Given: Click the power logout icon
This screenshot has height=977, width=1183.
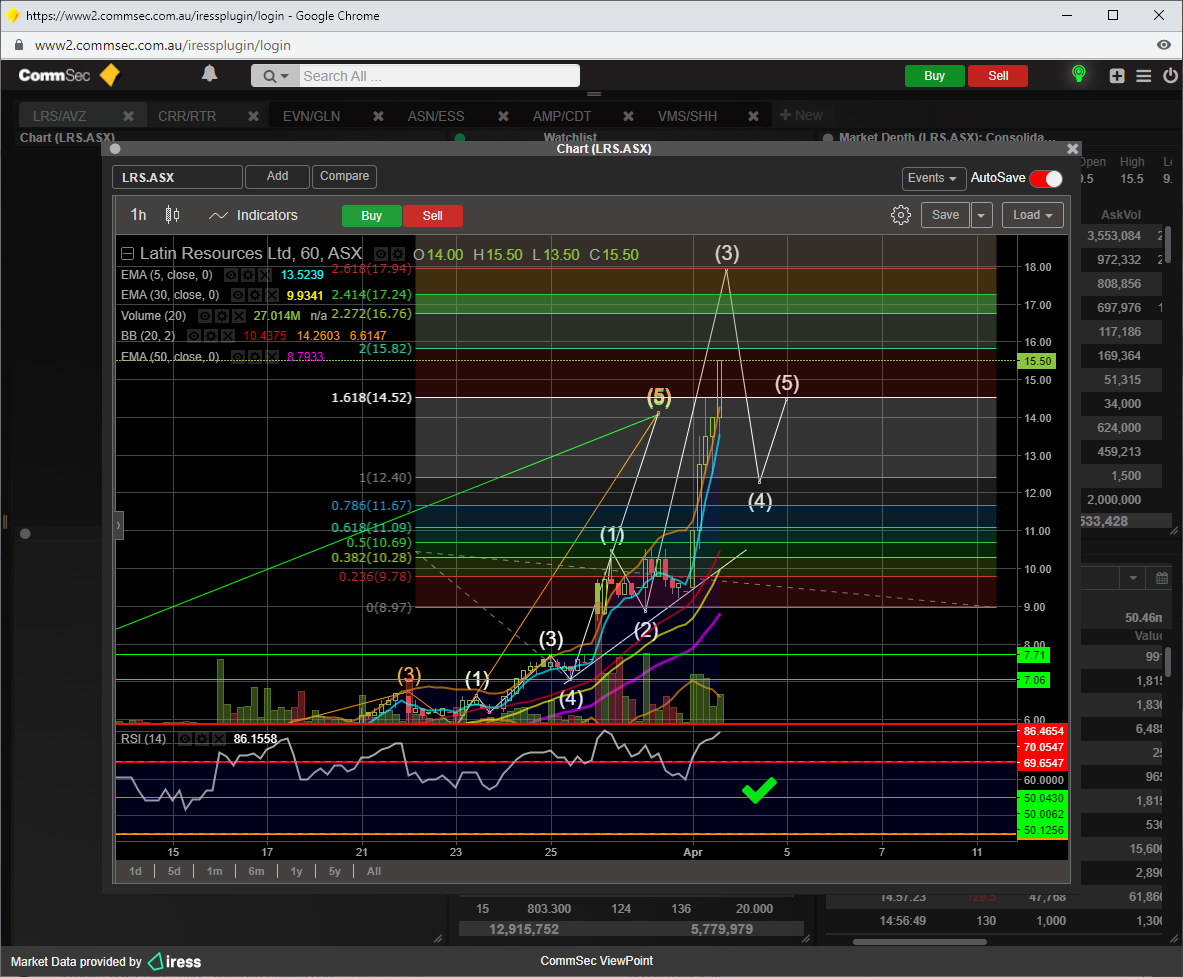Looking at the screenshot, I should 1170,75.
